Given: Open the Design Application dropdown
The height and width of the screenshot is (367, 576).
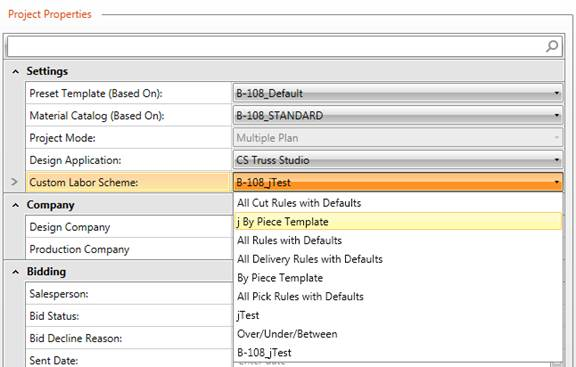Looking at the screenshot, I should pyautogui.click(x=398, y=160).
